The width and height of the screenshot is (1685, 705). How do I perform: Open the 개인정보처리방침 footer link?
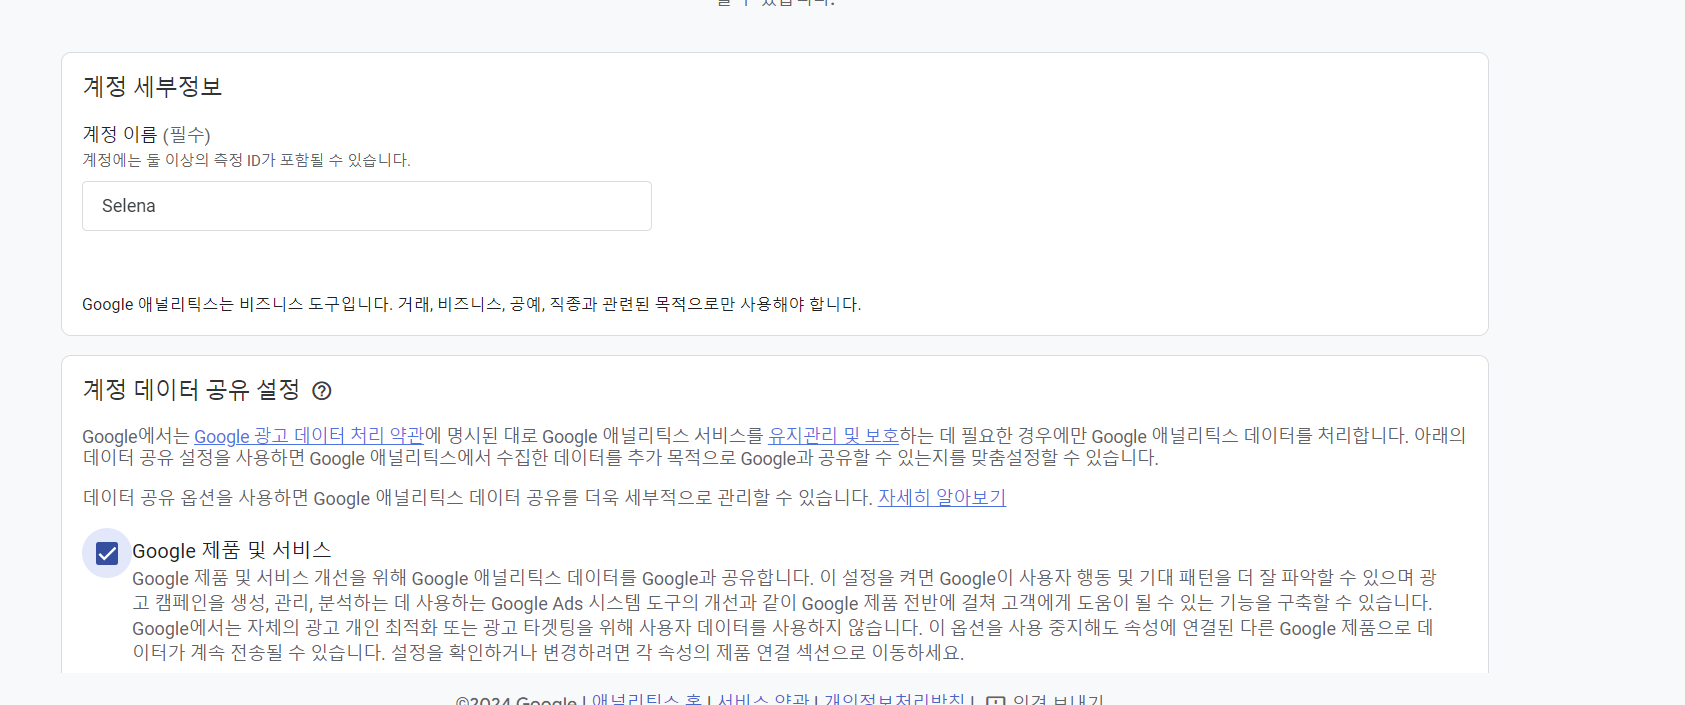[895, 699]
